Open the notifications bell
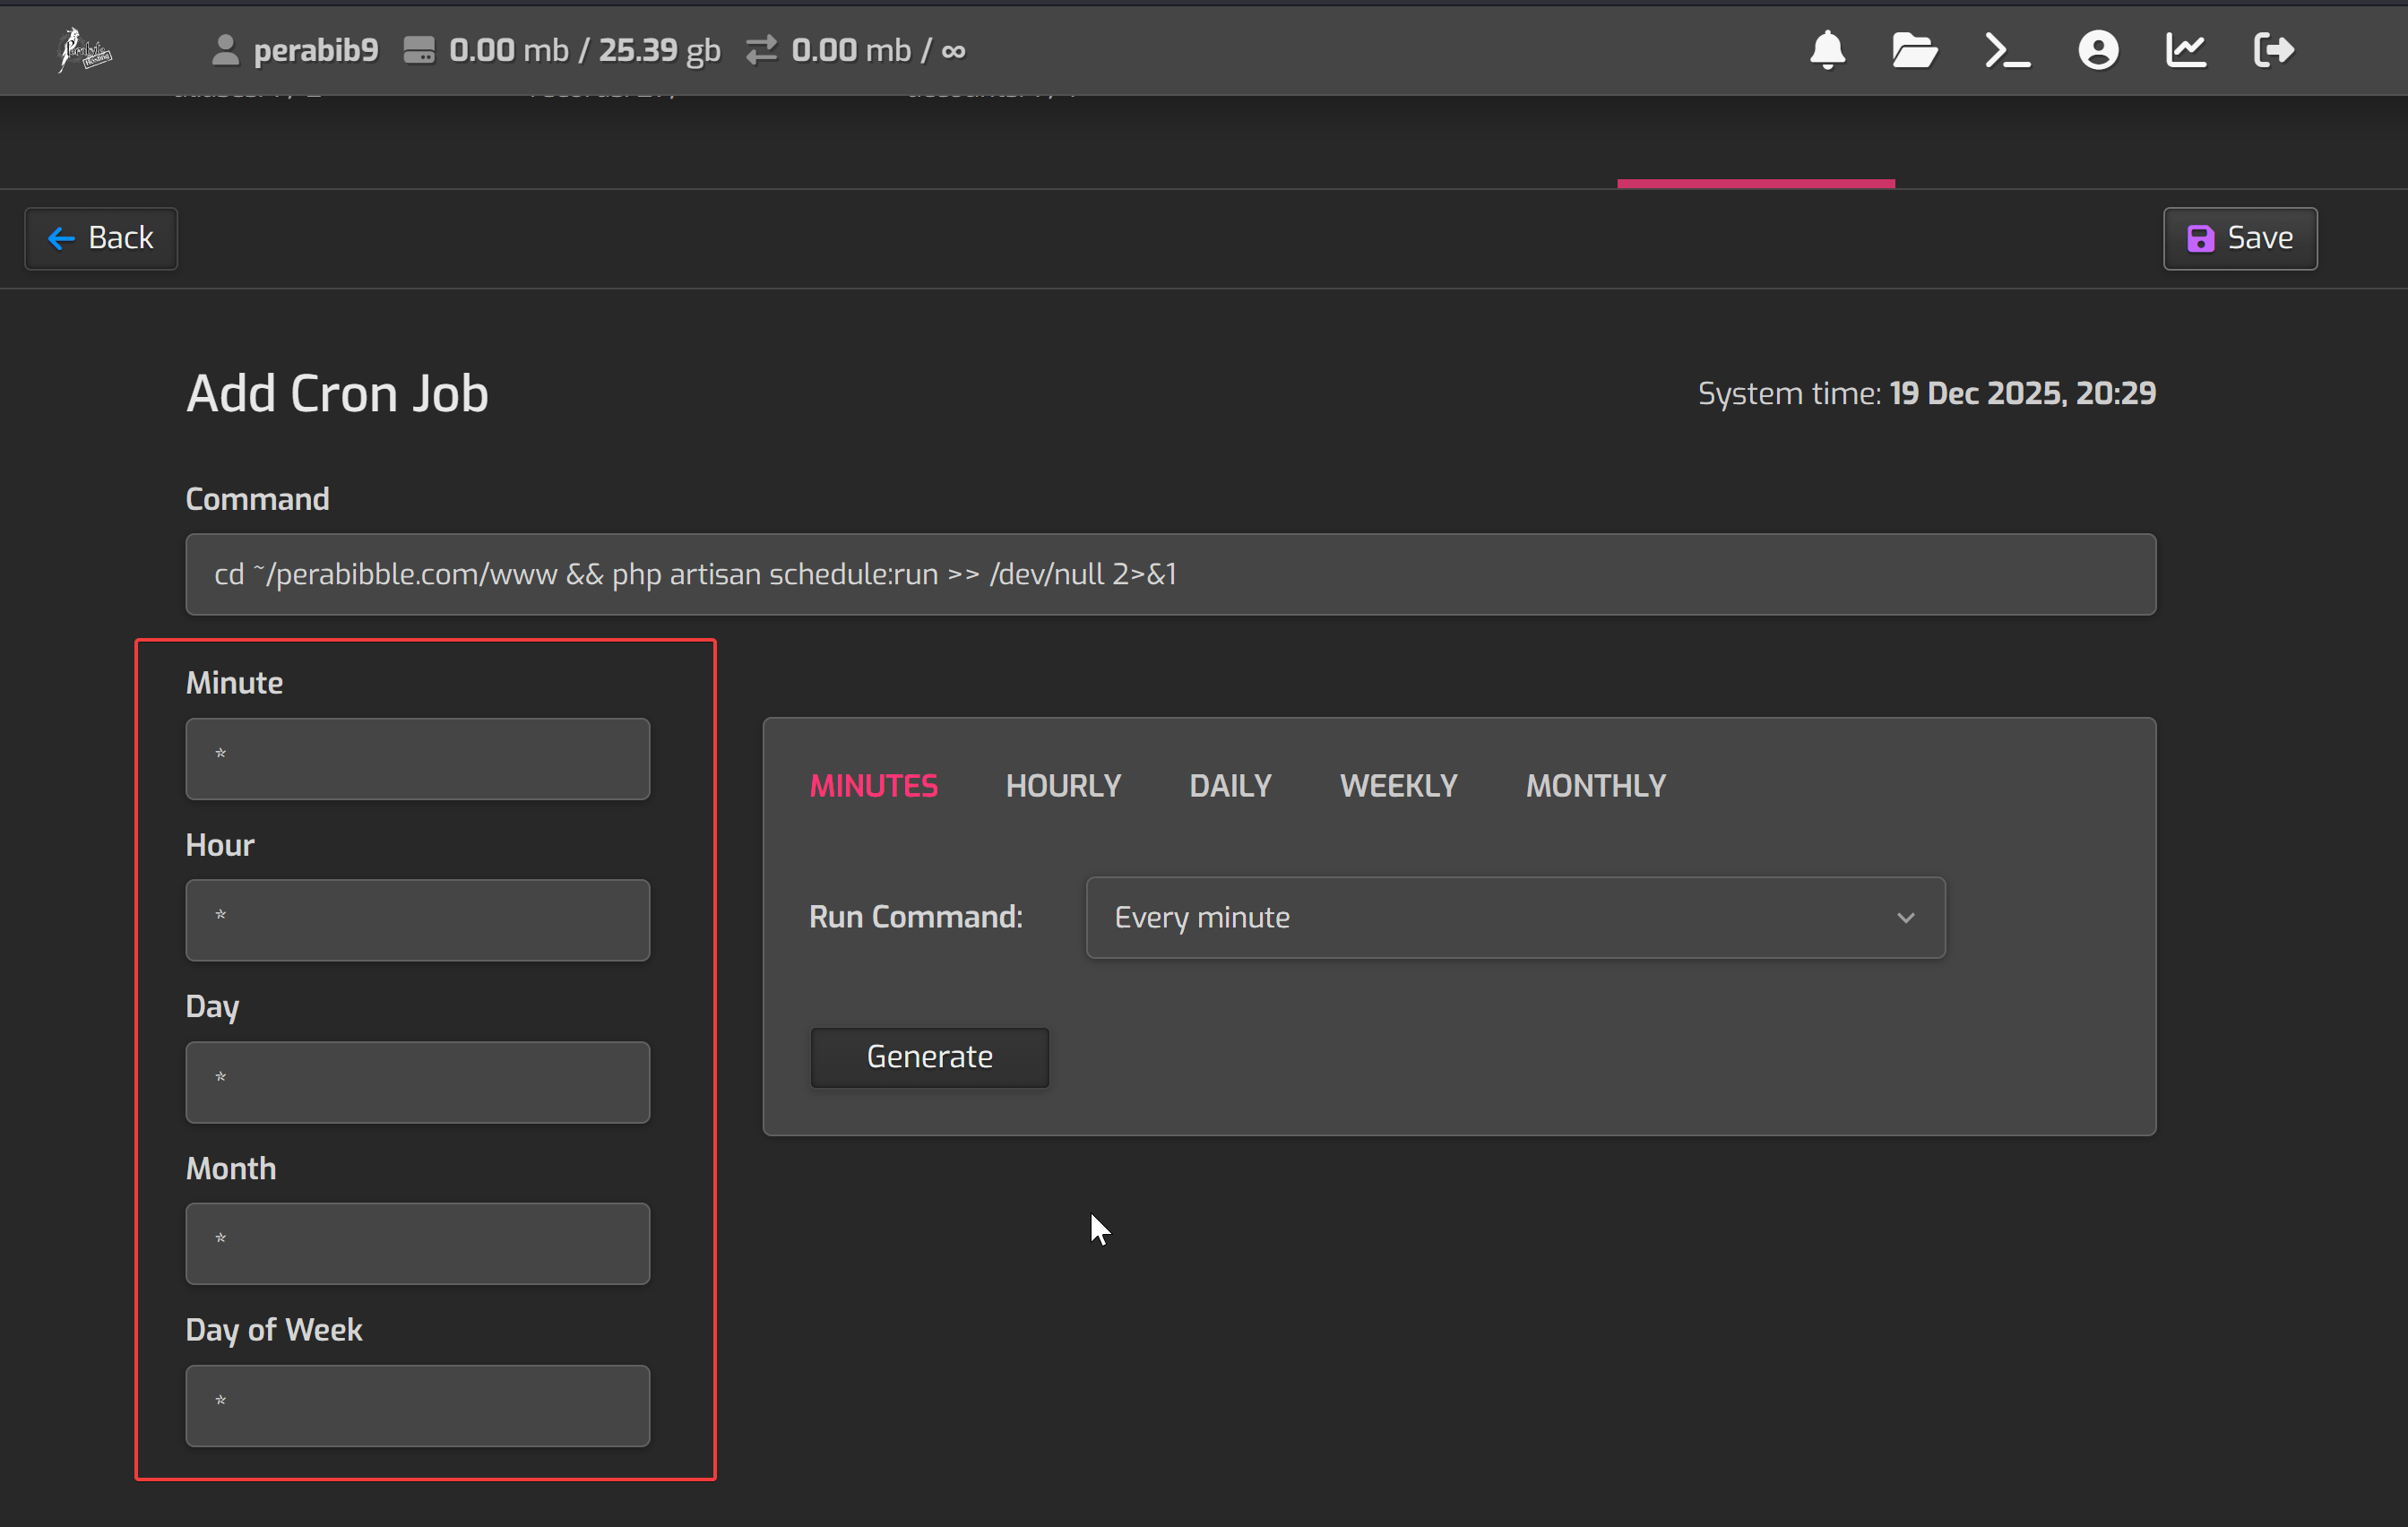This screenshot has width=2408, height=1527. coord(1827,49)
